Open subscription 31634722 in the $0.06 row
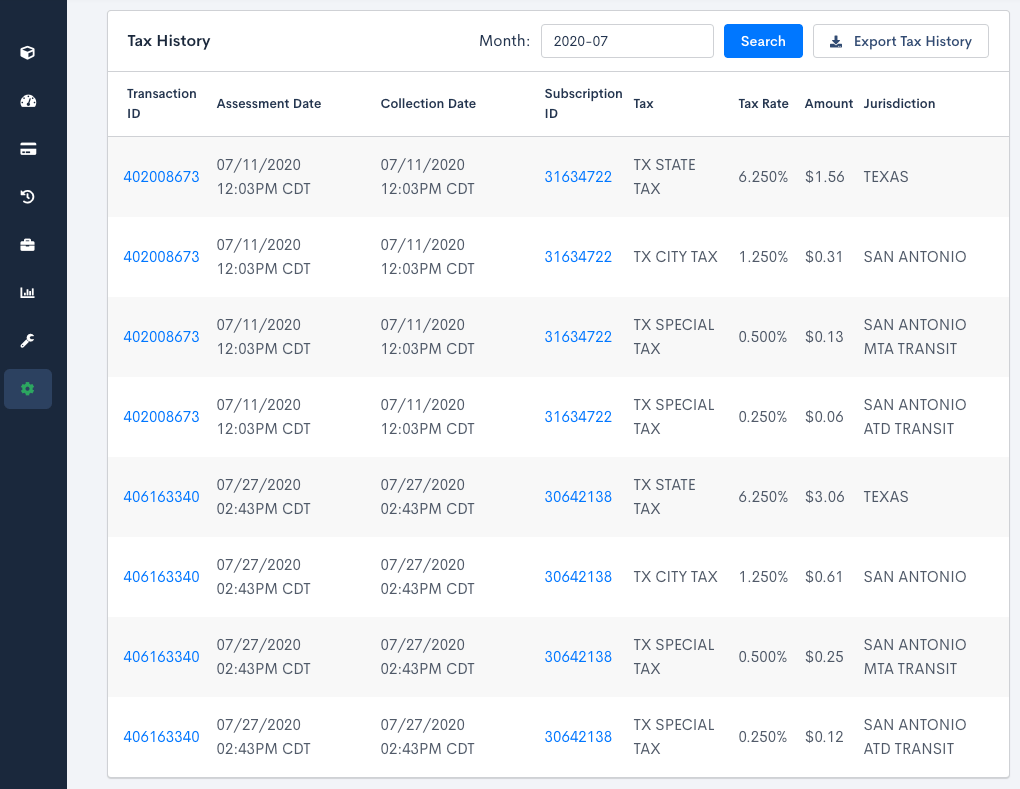The image size is (1020, 789). tap(578, 417)
